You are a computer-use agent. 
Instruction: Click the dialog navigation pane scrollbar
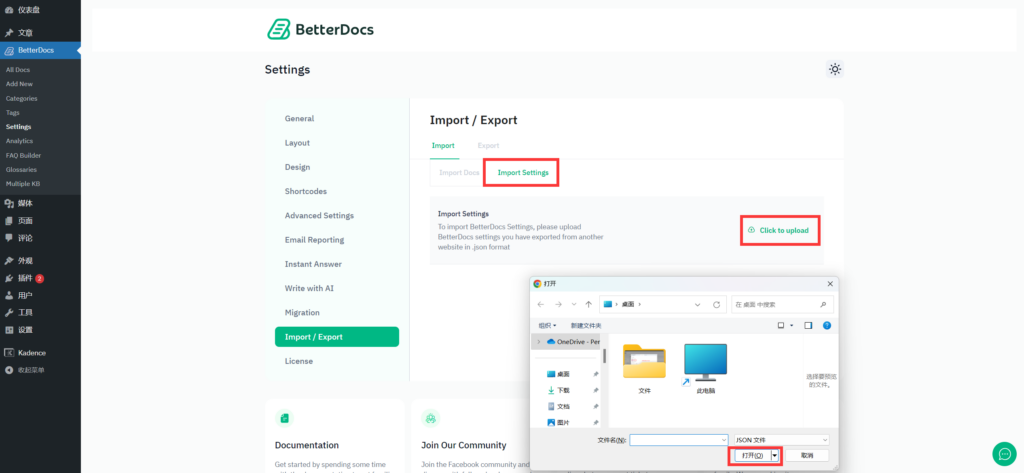[x=604, y=356]
